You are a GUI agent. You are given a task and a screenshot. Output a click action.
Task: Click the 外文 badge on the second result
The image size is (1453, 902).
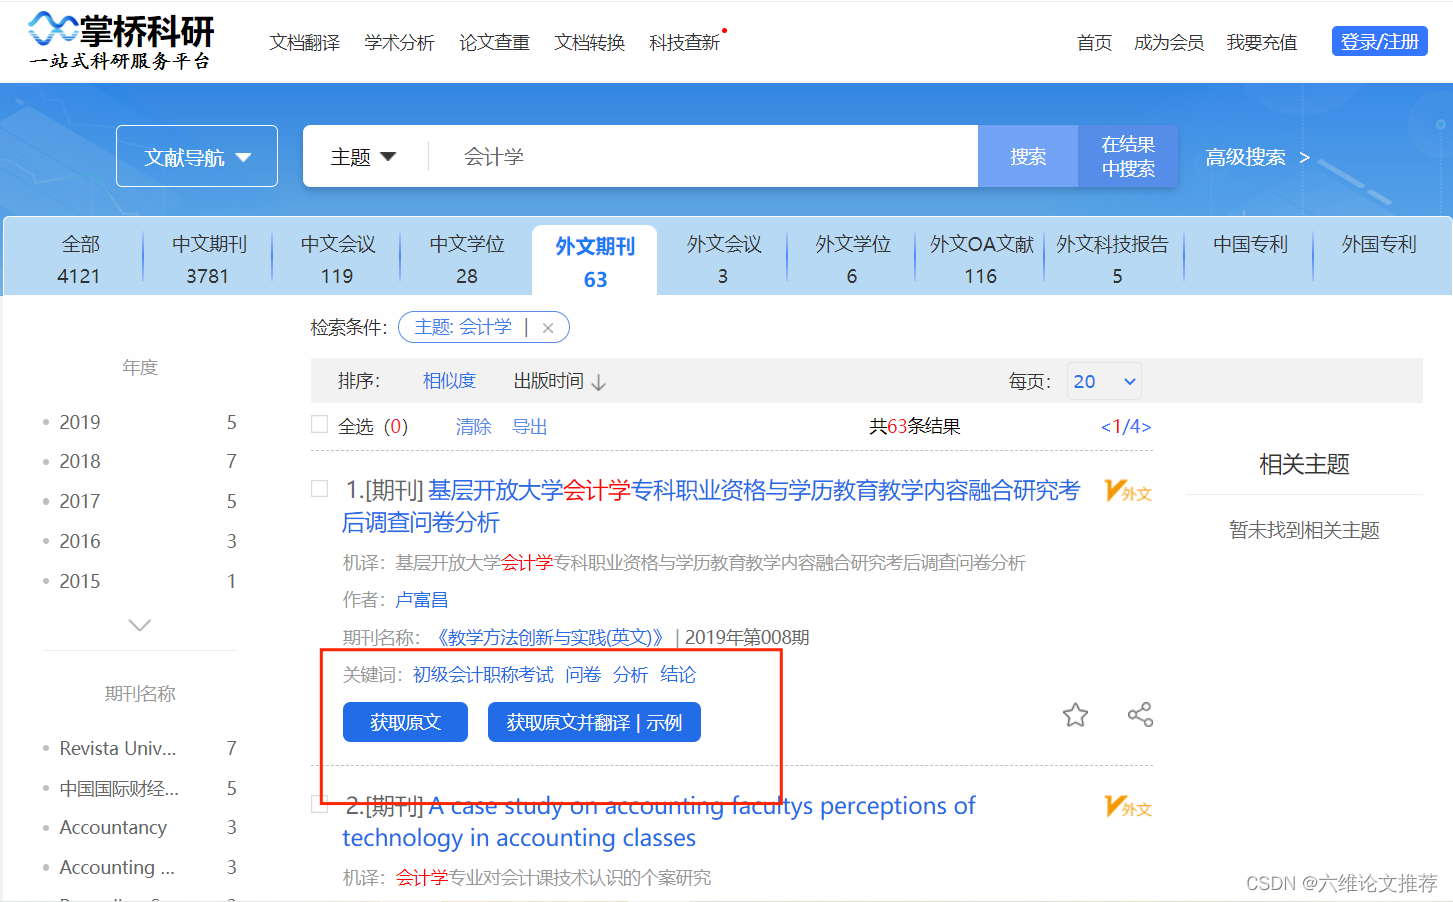(1127, 806)
